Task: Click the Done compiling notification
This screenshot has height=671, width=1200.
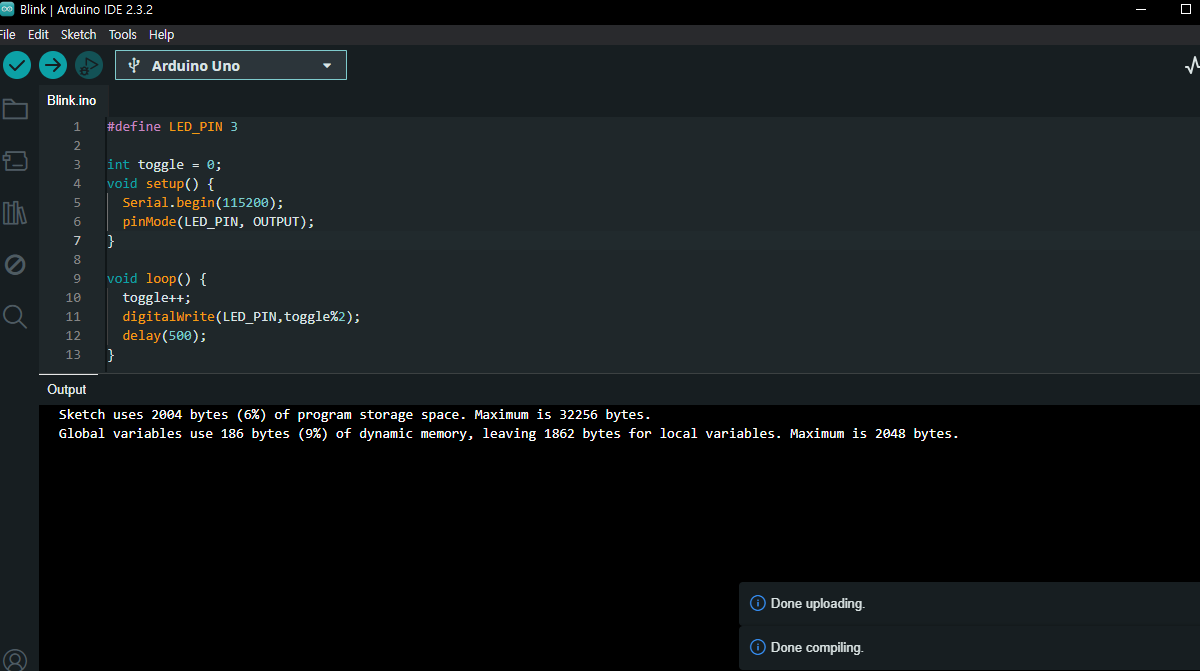Action: pos(969,648)
